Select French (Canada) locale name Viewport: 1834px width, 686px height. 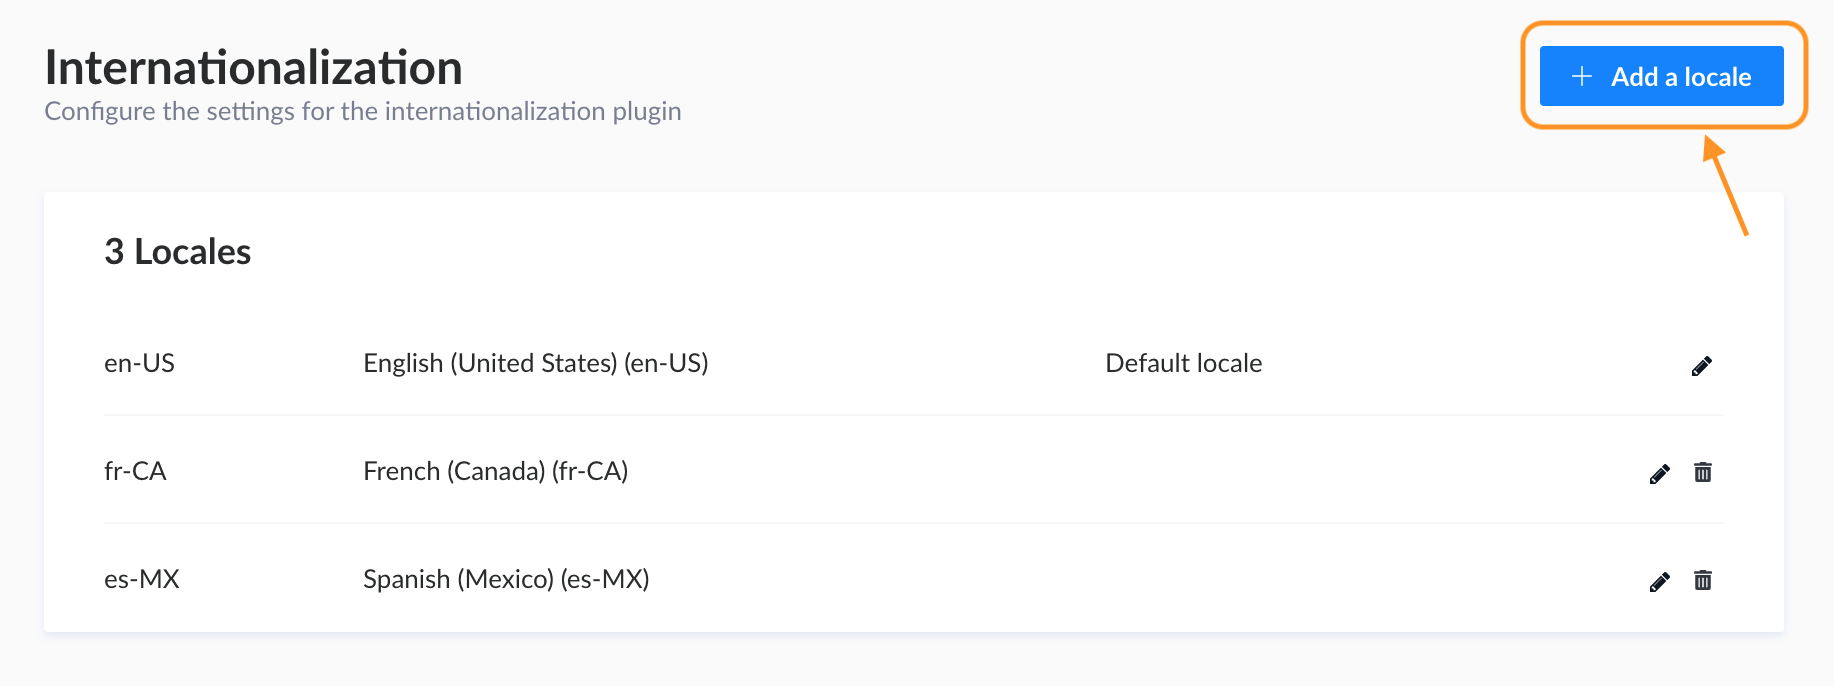click(x=496, y=471)
